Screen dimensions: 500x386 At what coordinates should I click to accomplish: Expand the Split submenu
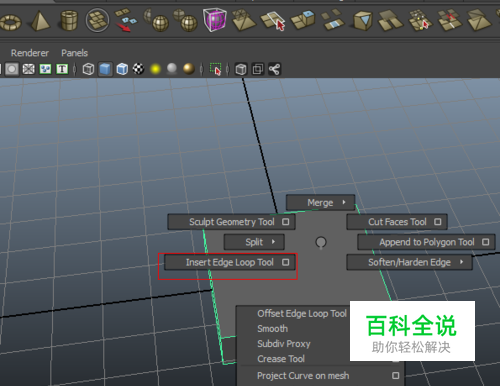[254, 242]
